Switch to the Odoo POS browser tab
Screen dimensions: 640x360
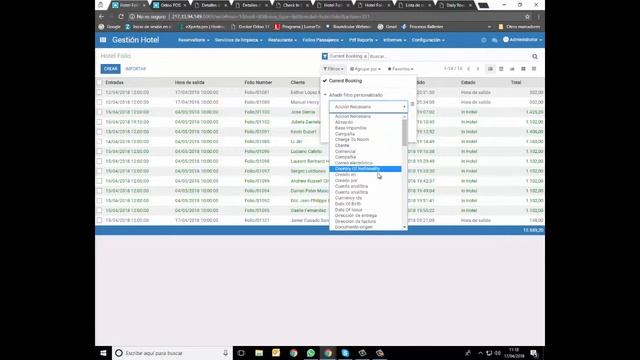[170, 5]
